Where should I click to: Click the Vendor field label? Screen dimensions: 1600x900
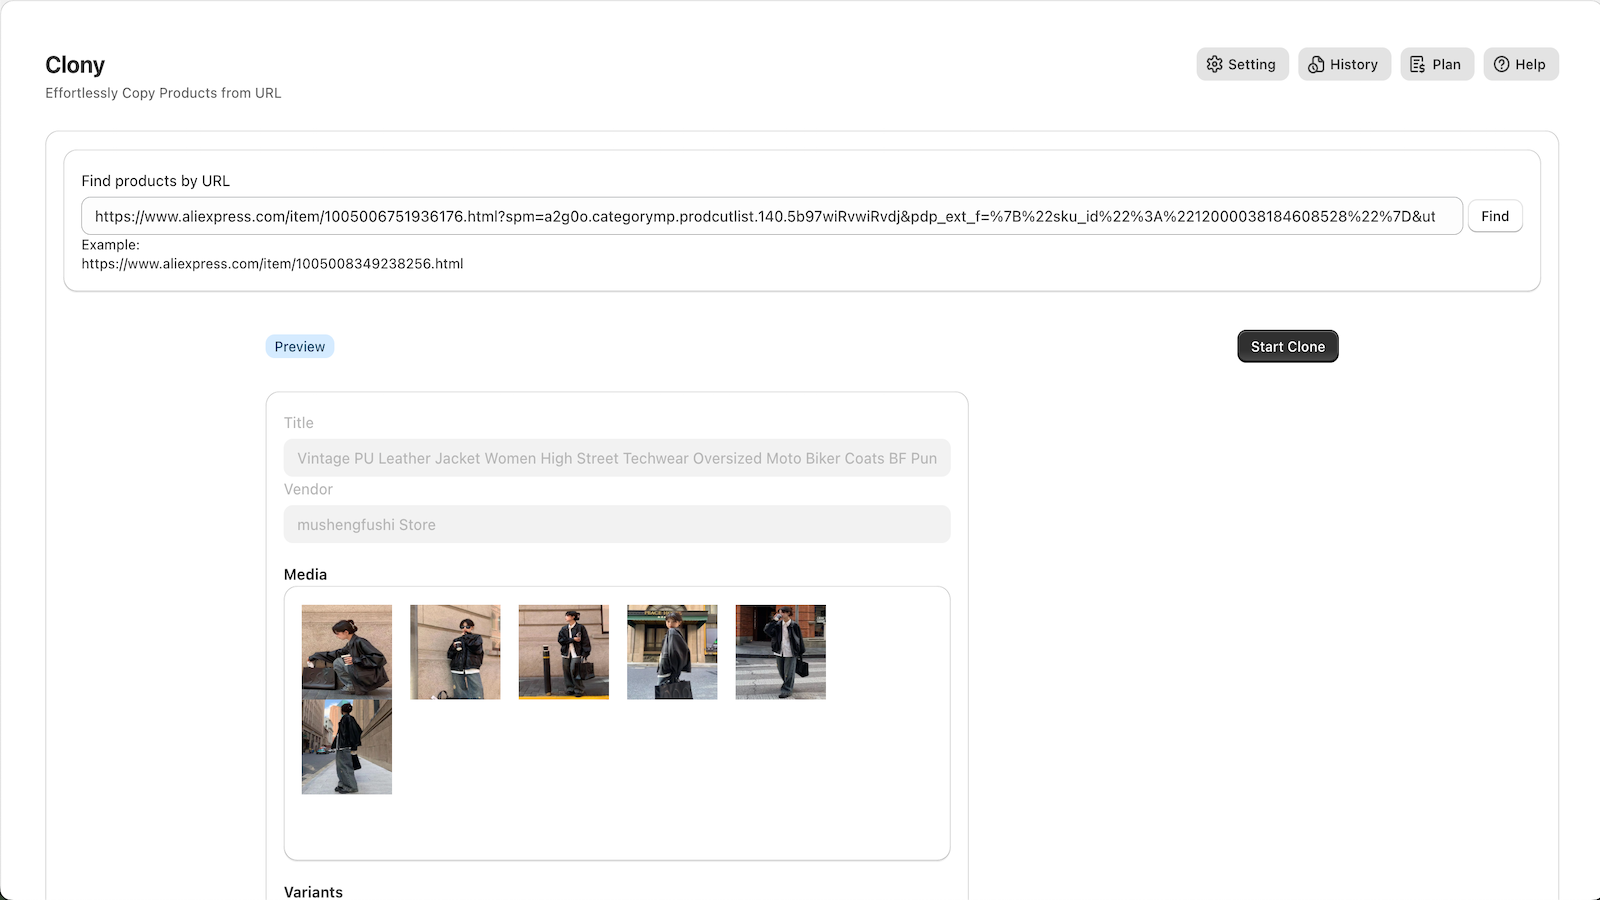308,489
